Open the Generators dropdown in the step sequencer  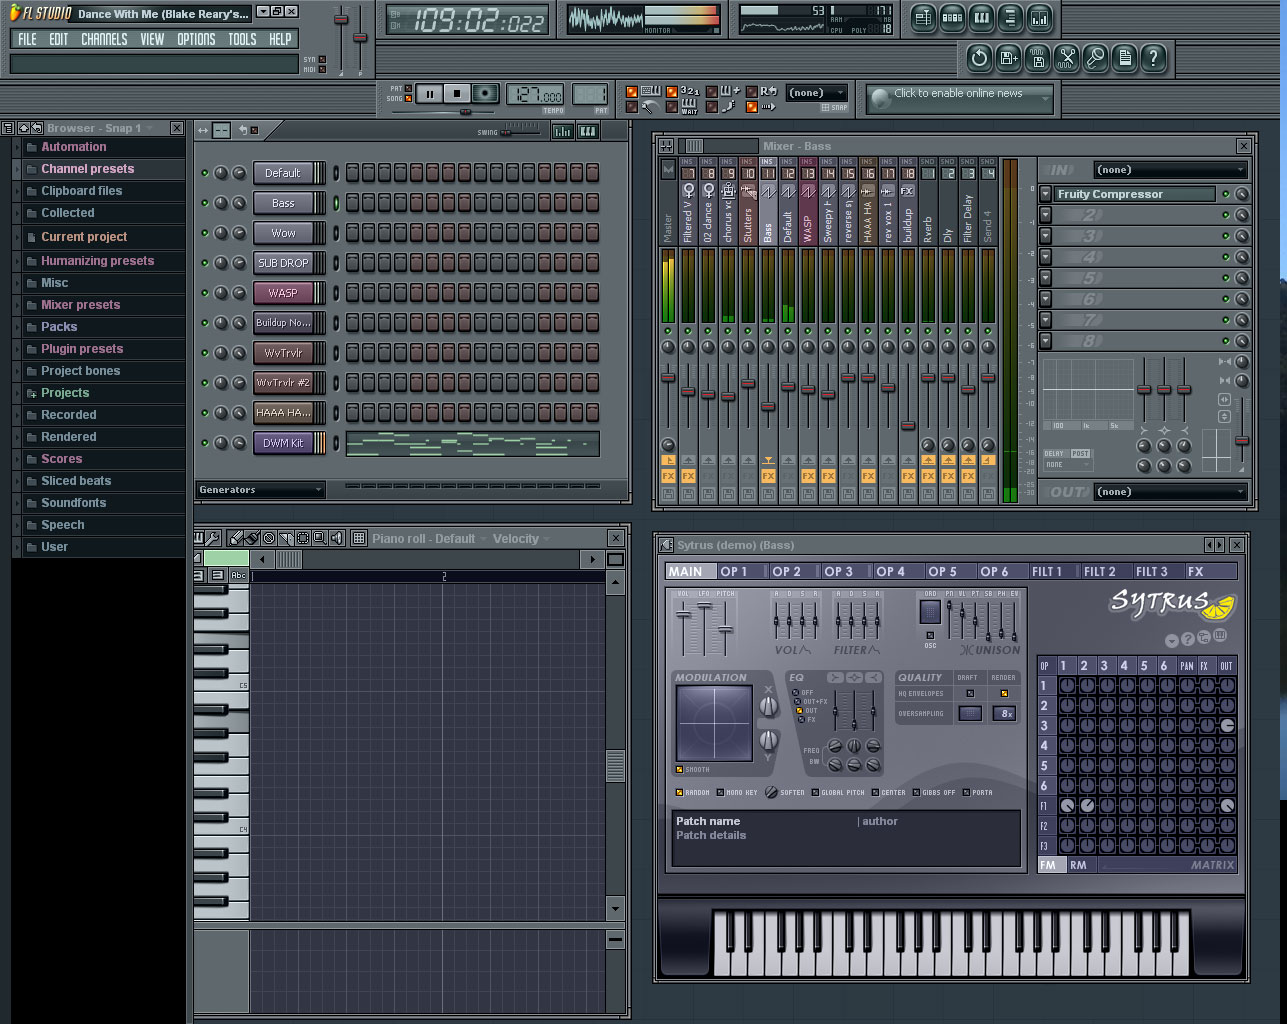pos(259,490)
